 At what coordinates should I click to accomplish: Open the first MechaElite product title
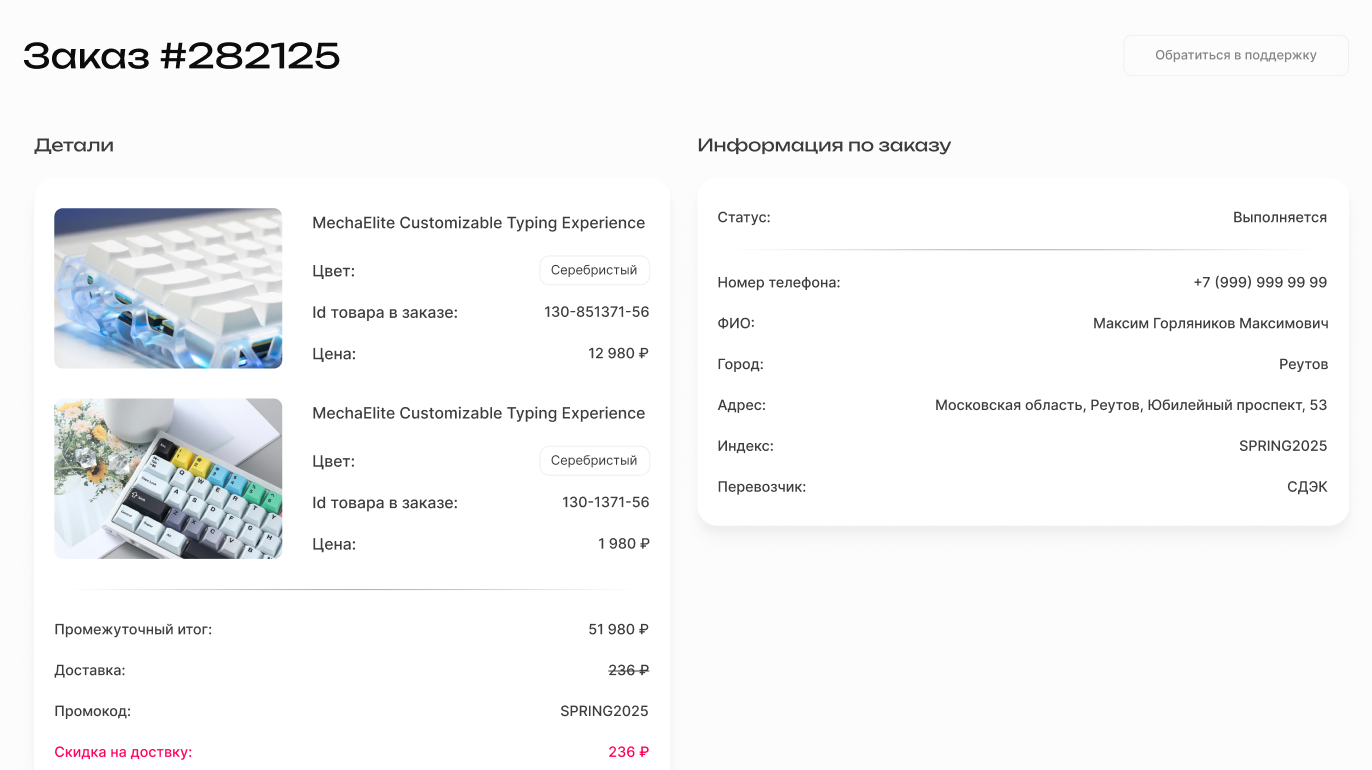pyautogui.click(x=478, y=223)
